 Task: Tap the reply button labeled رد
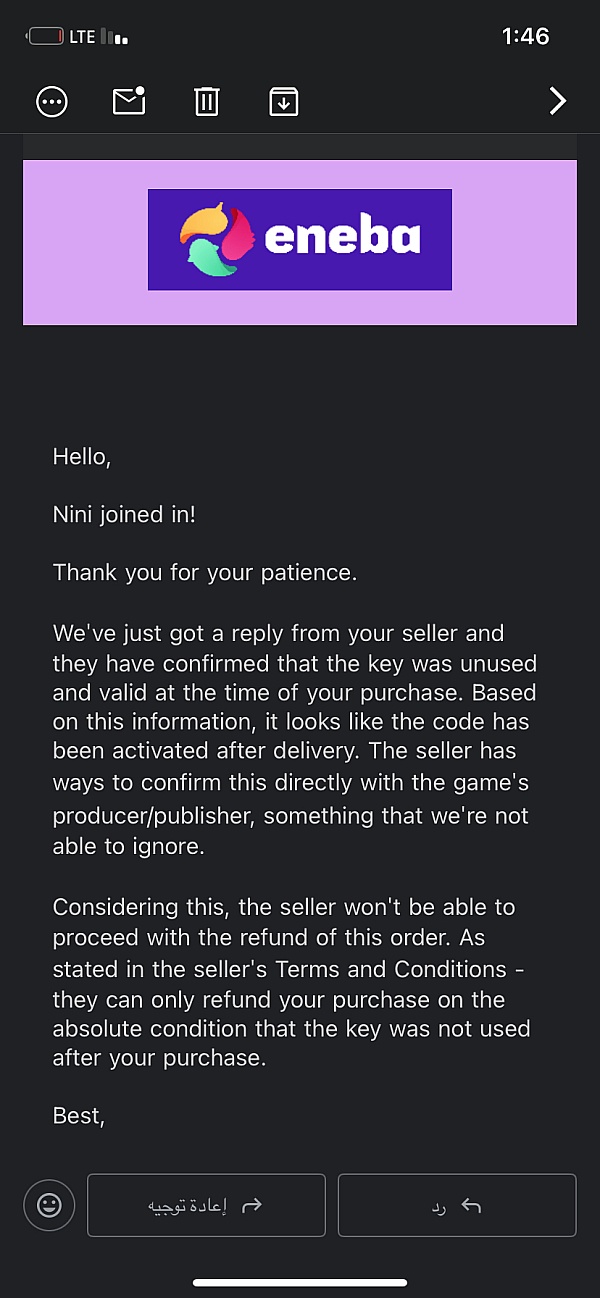pyautogui.click(x=457, y=1205)
